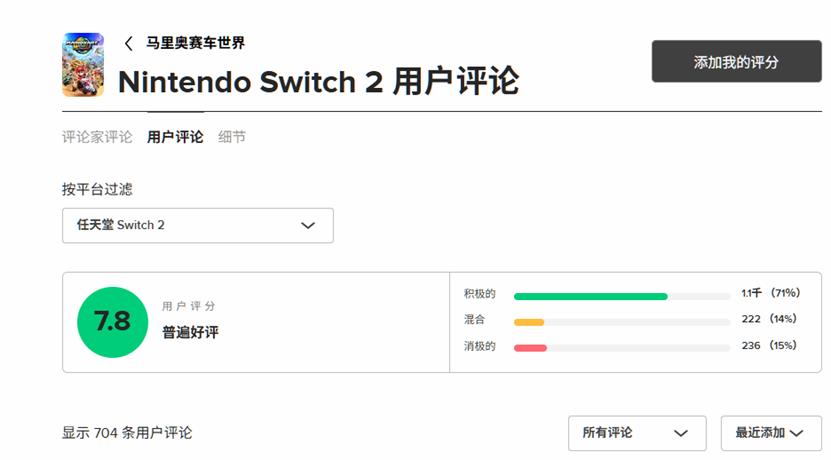Screen dimensions: 831x460
Task: Click the green 积极的 rating bar
Action: point(590,296)
